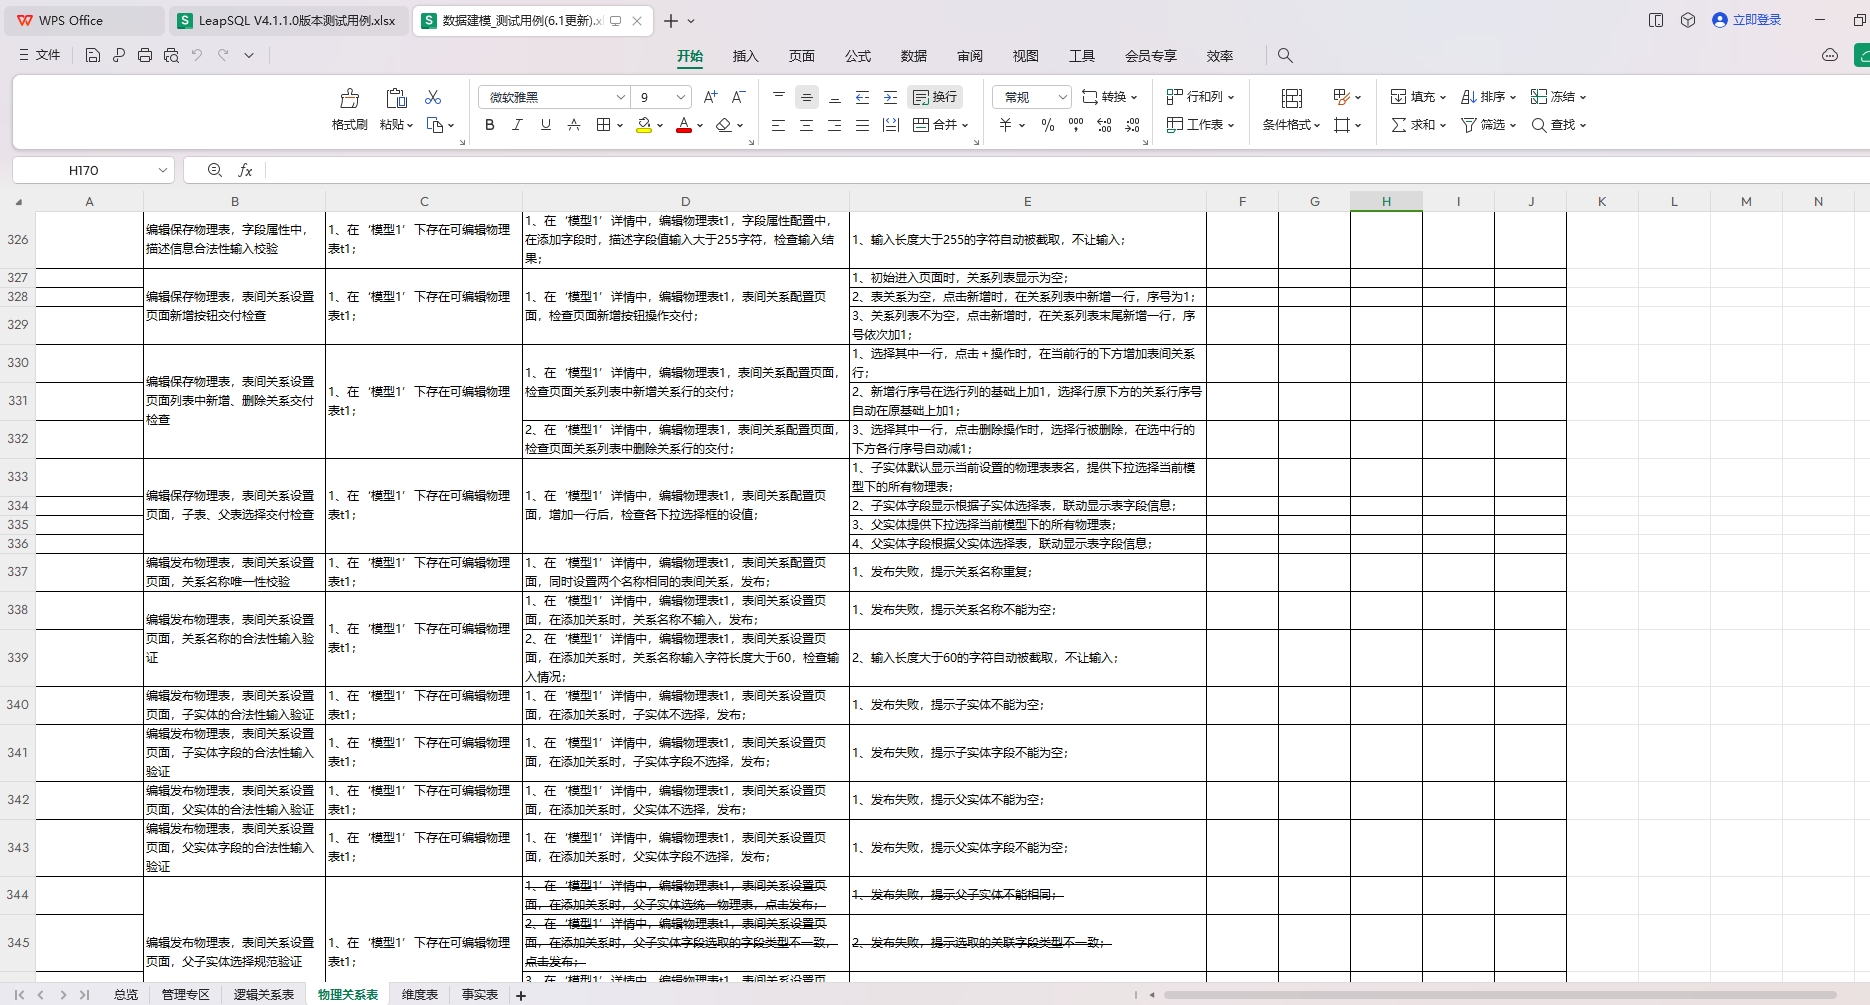Click the Copy icon in the clipboard group
Image resolution: width=1870 pixels, height=1005 pixels.
(435, 125)
